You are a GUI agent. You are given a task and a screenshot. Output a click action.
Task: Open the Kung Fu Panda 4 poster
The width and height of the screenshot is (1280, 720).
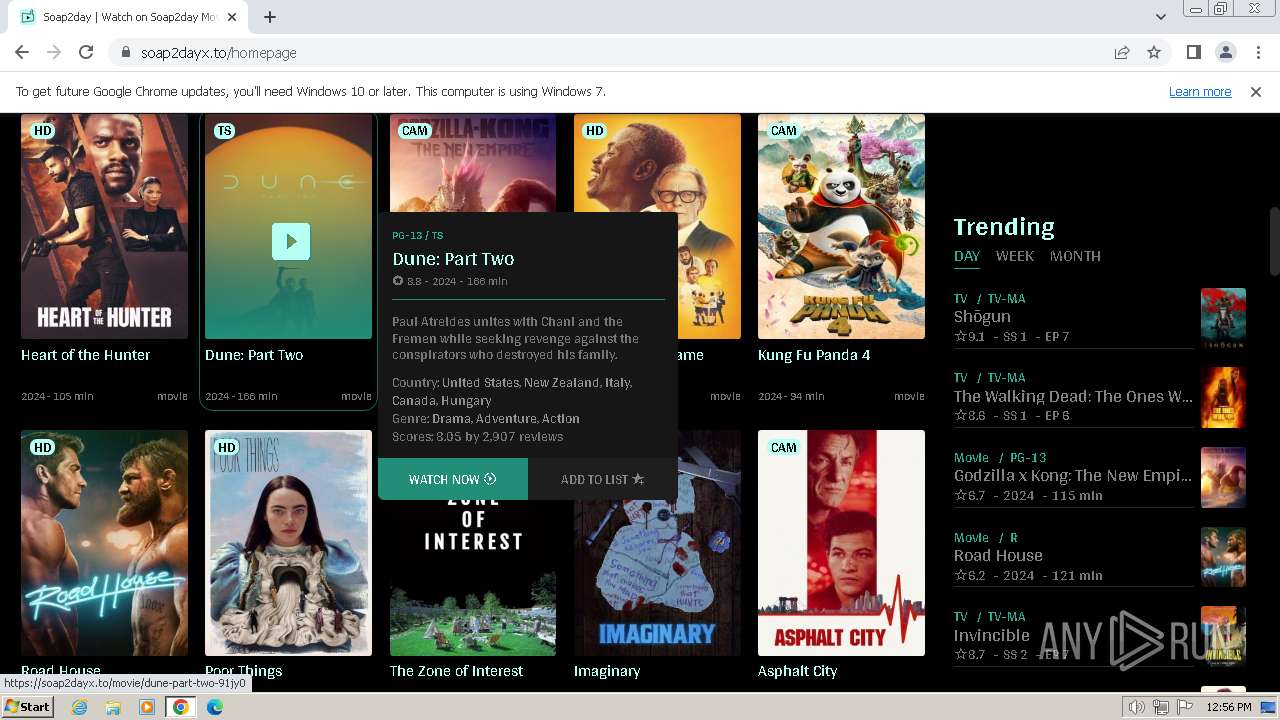pyautogui.click(x=841, y=226)
